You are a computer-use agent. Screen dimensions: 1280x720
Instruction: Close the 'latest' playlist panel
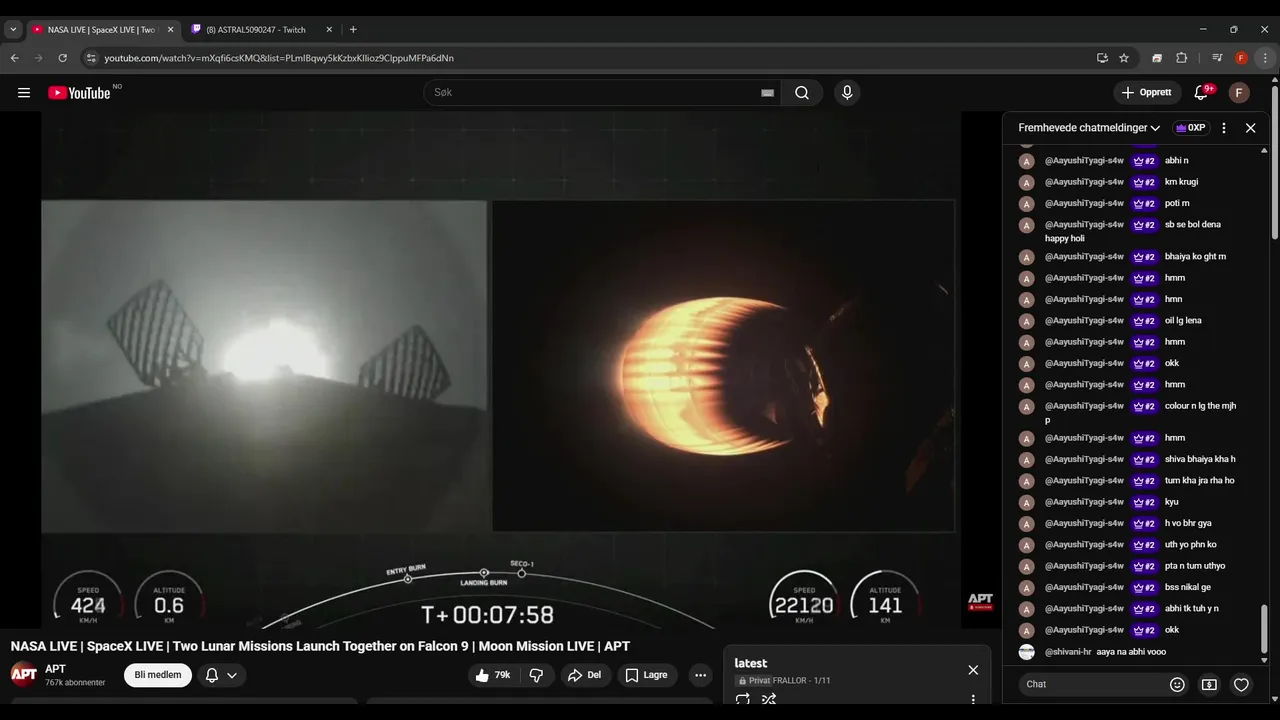973,670
